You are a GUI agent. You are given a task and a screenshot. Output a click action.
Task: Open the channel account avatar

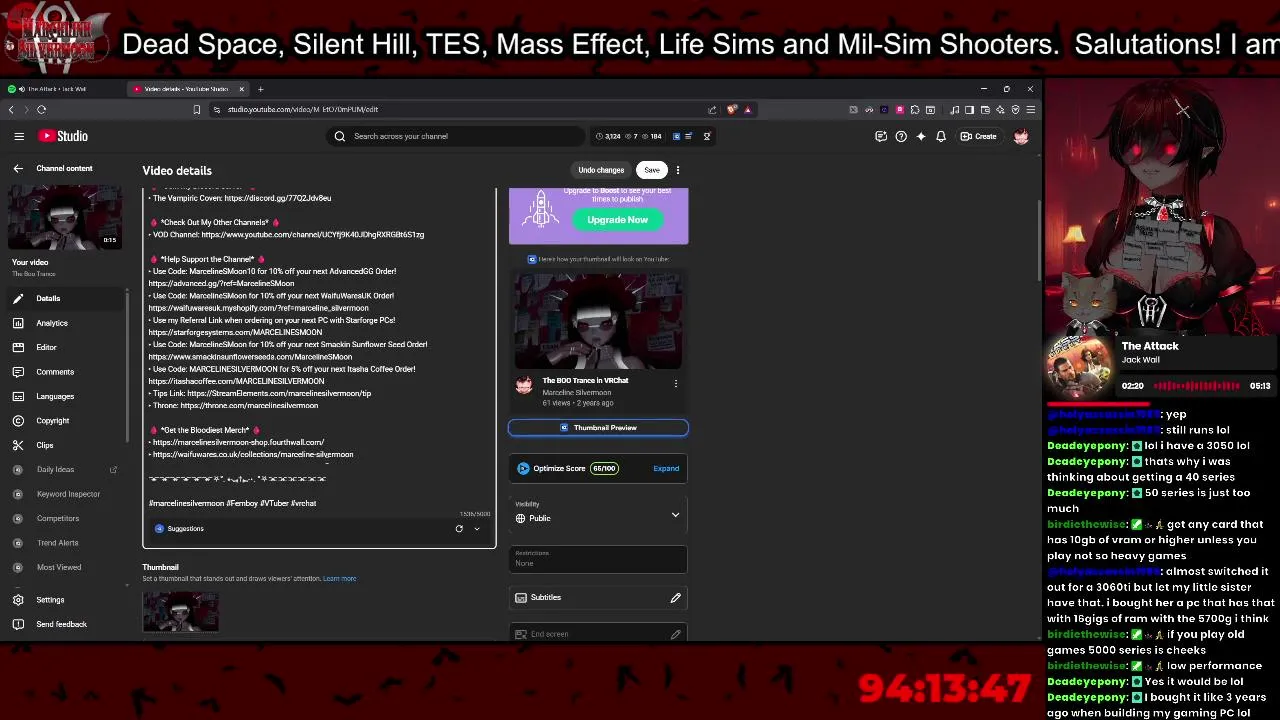[x=1021, y=136]
